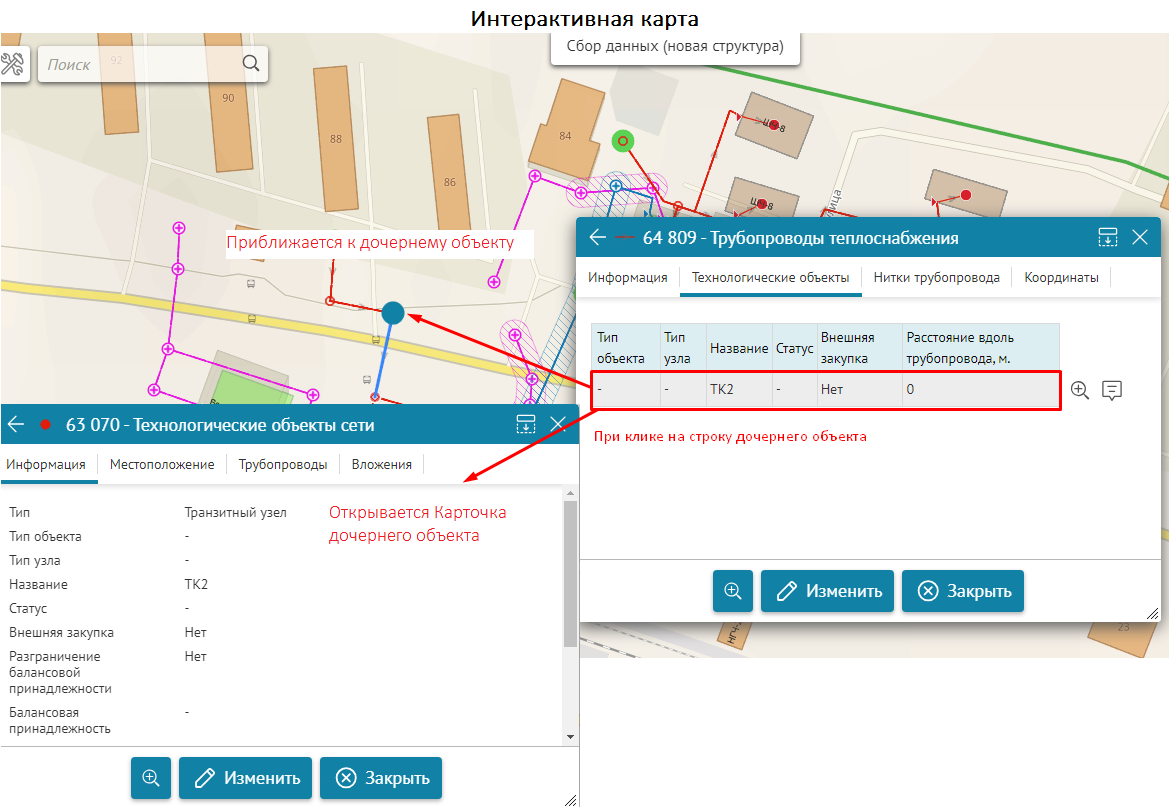Click zoom button in 63 070 panel footer
The width and height of the screenshot is (1169, 807).
[x=151, y=778]
